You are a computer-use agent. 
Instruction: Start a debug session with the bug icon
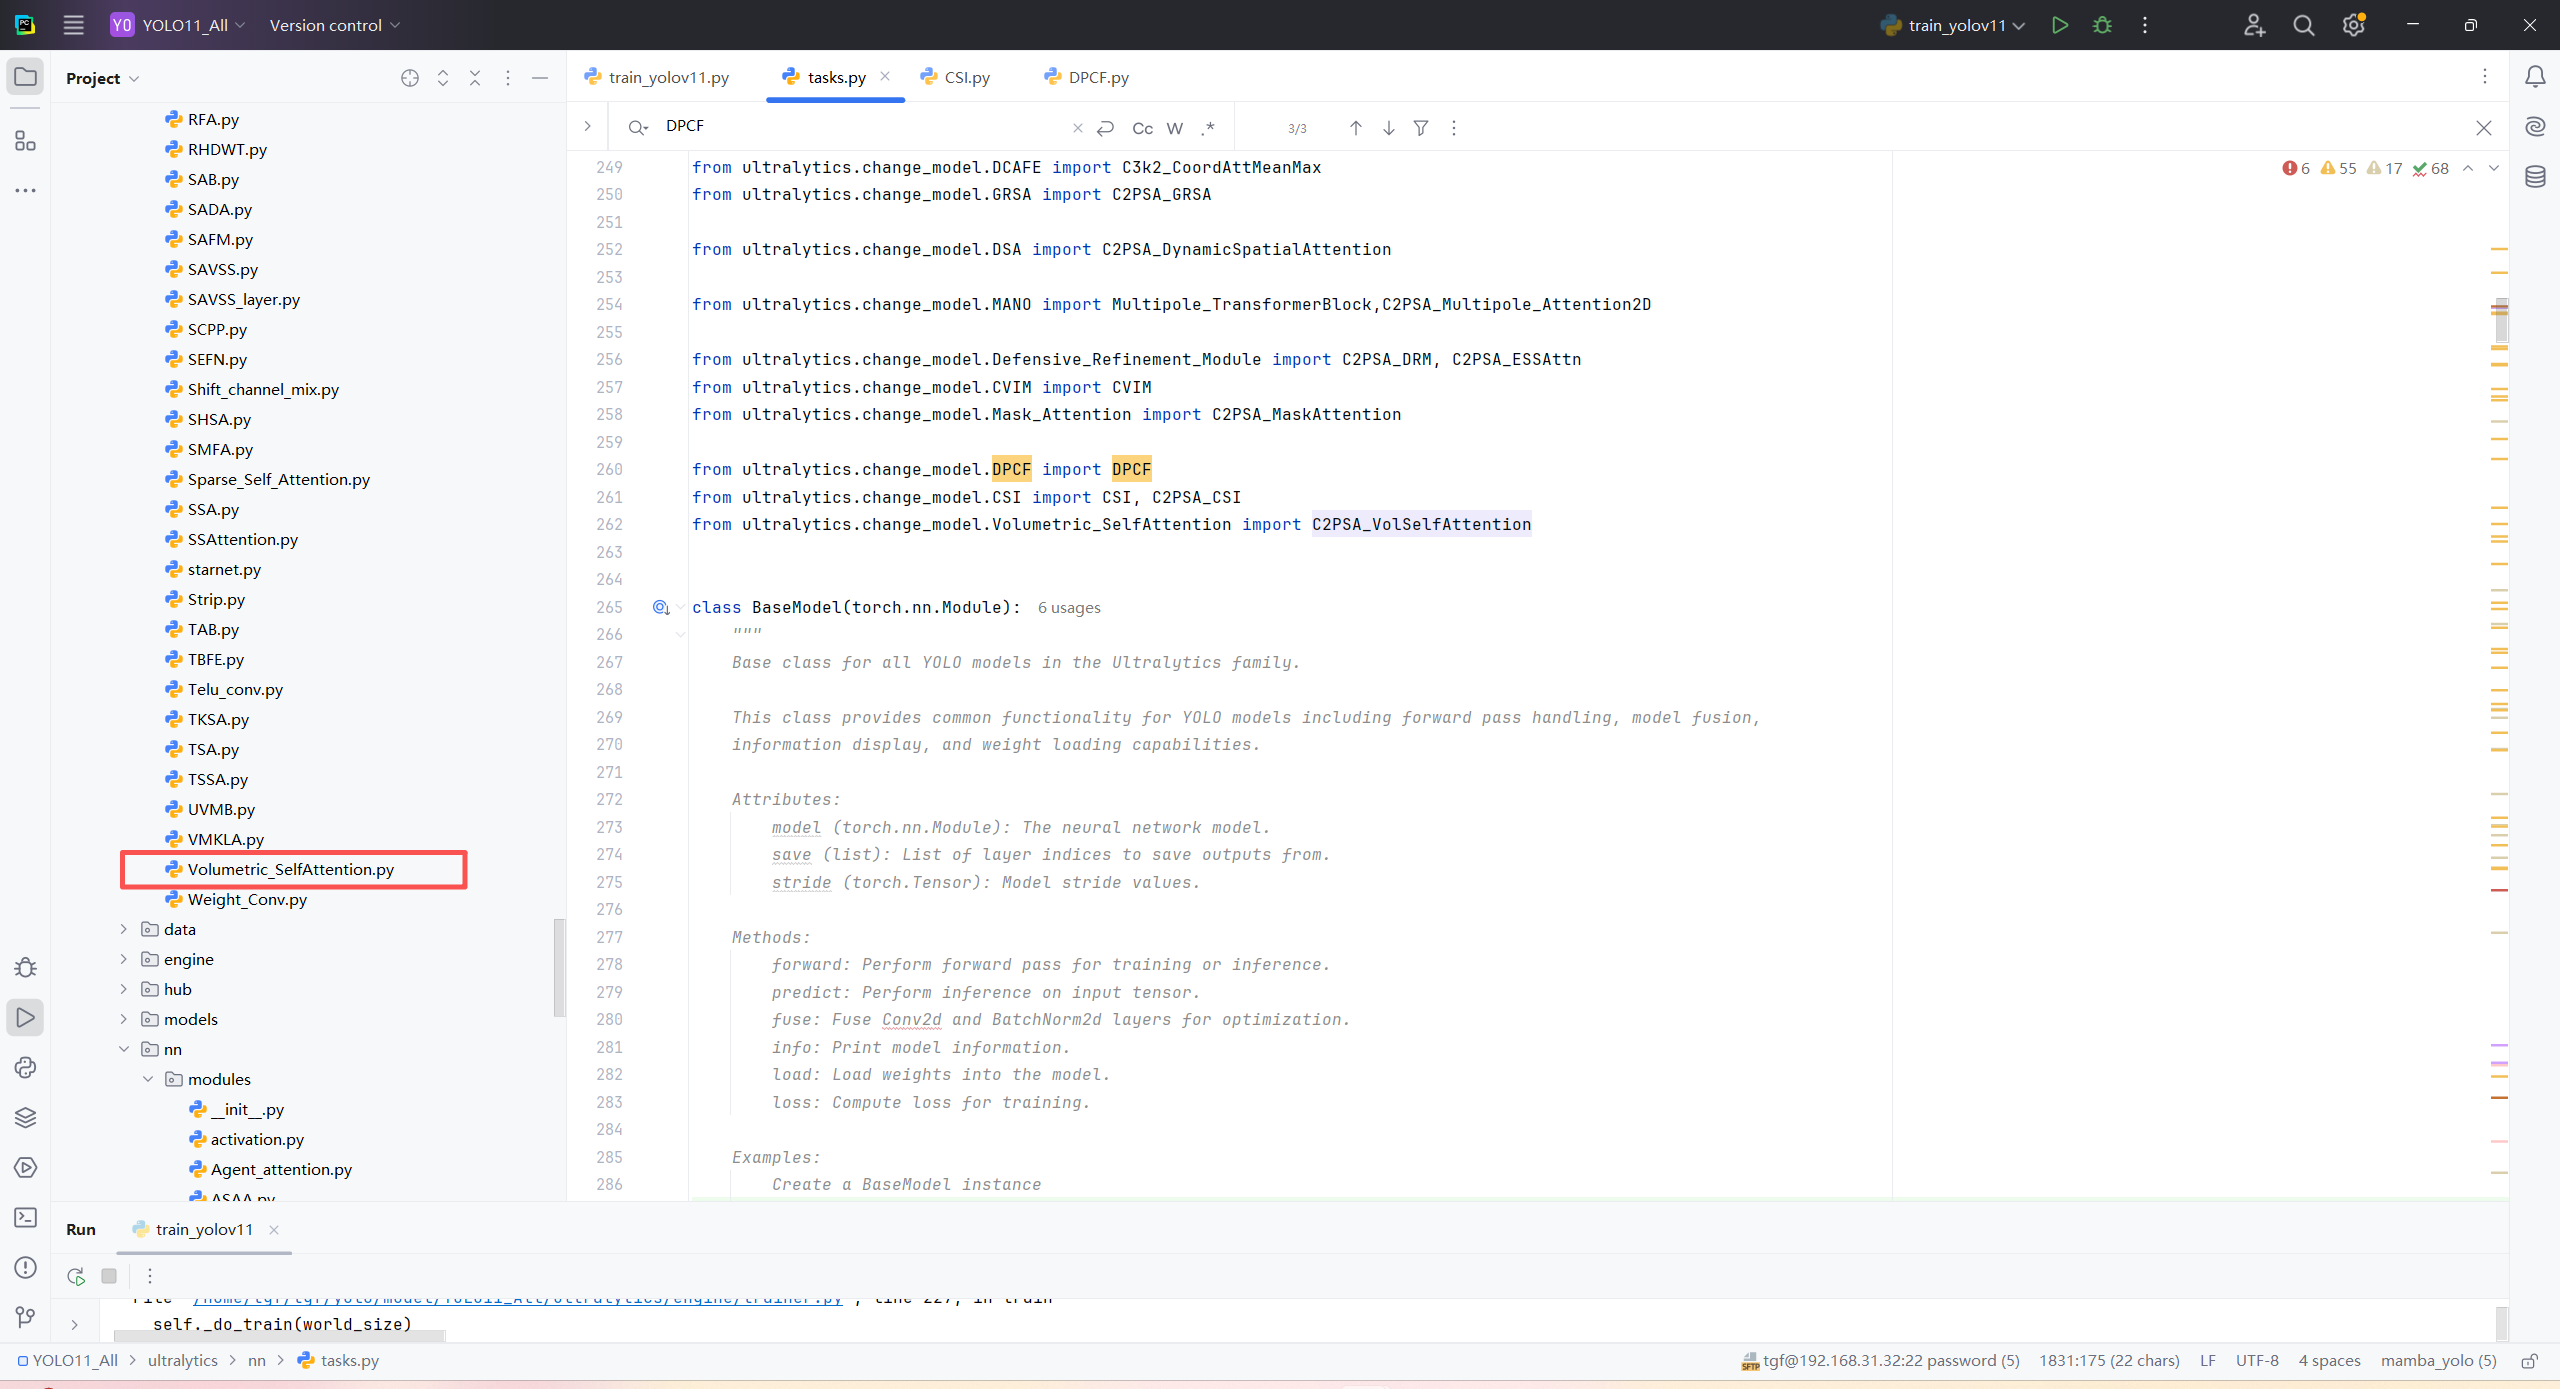click(x=2102, y=25)
